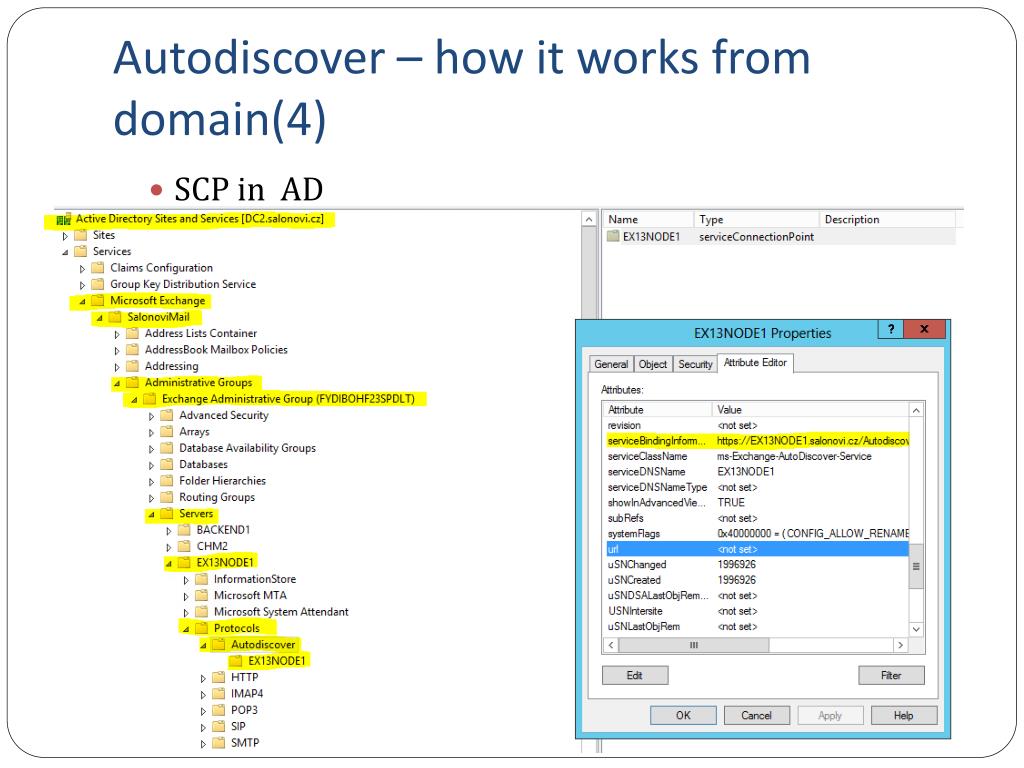Click the vertical scrollbar thumb in the attributes list

pos(916,566)
